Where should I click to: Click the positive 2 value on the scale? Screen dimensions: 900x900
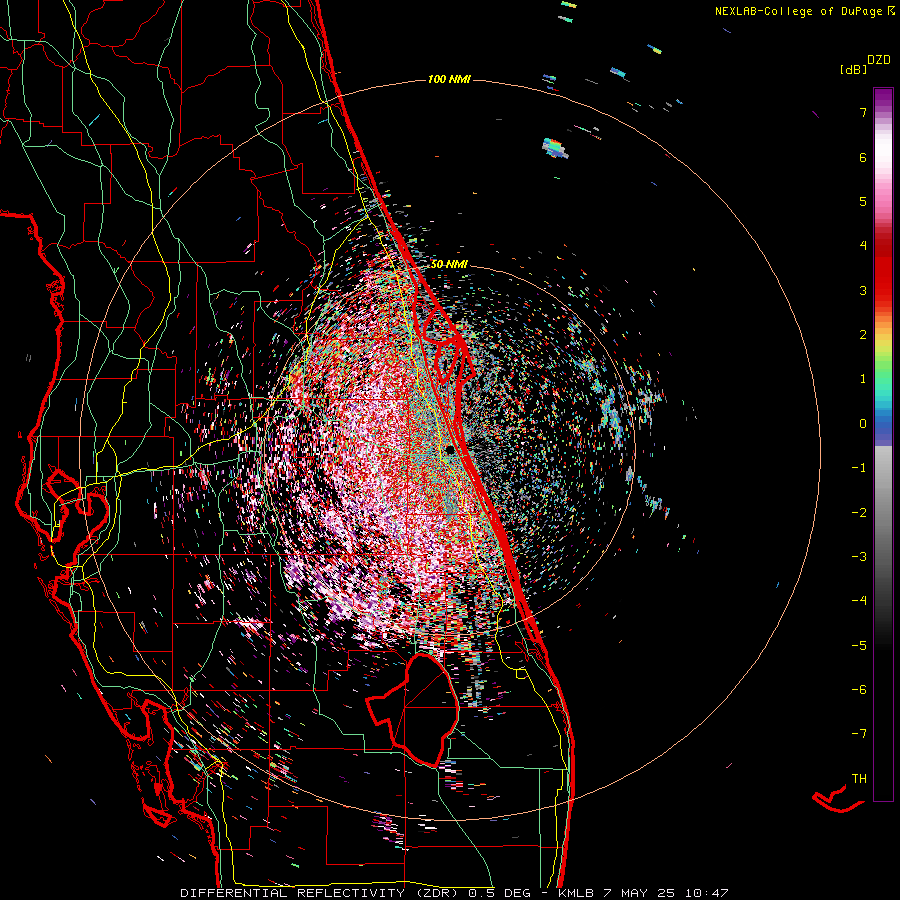click(863, 335)
